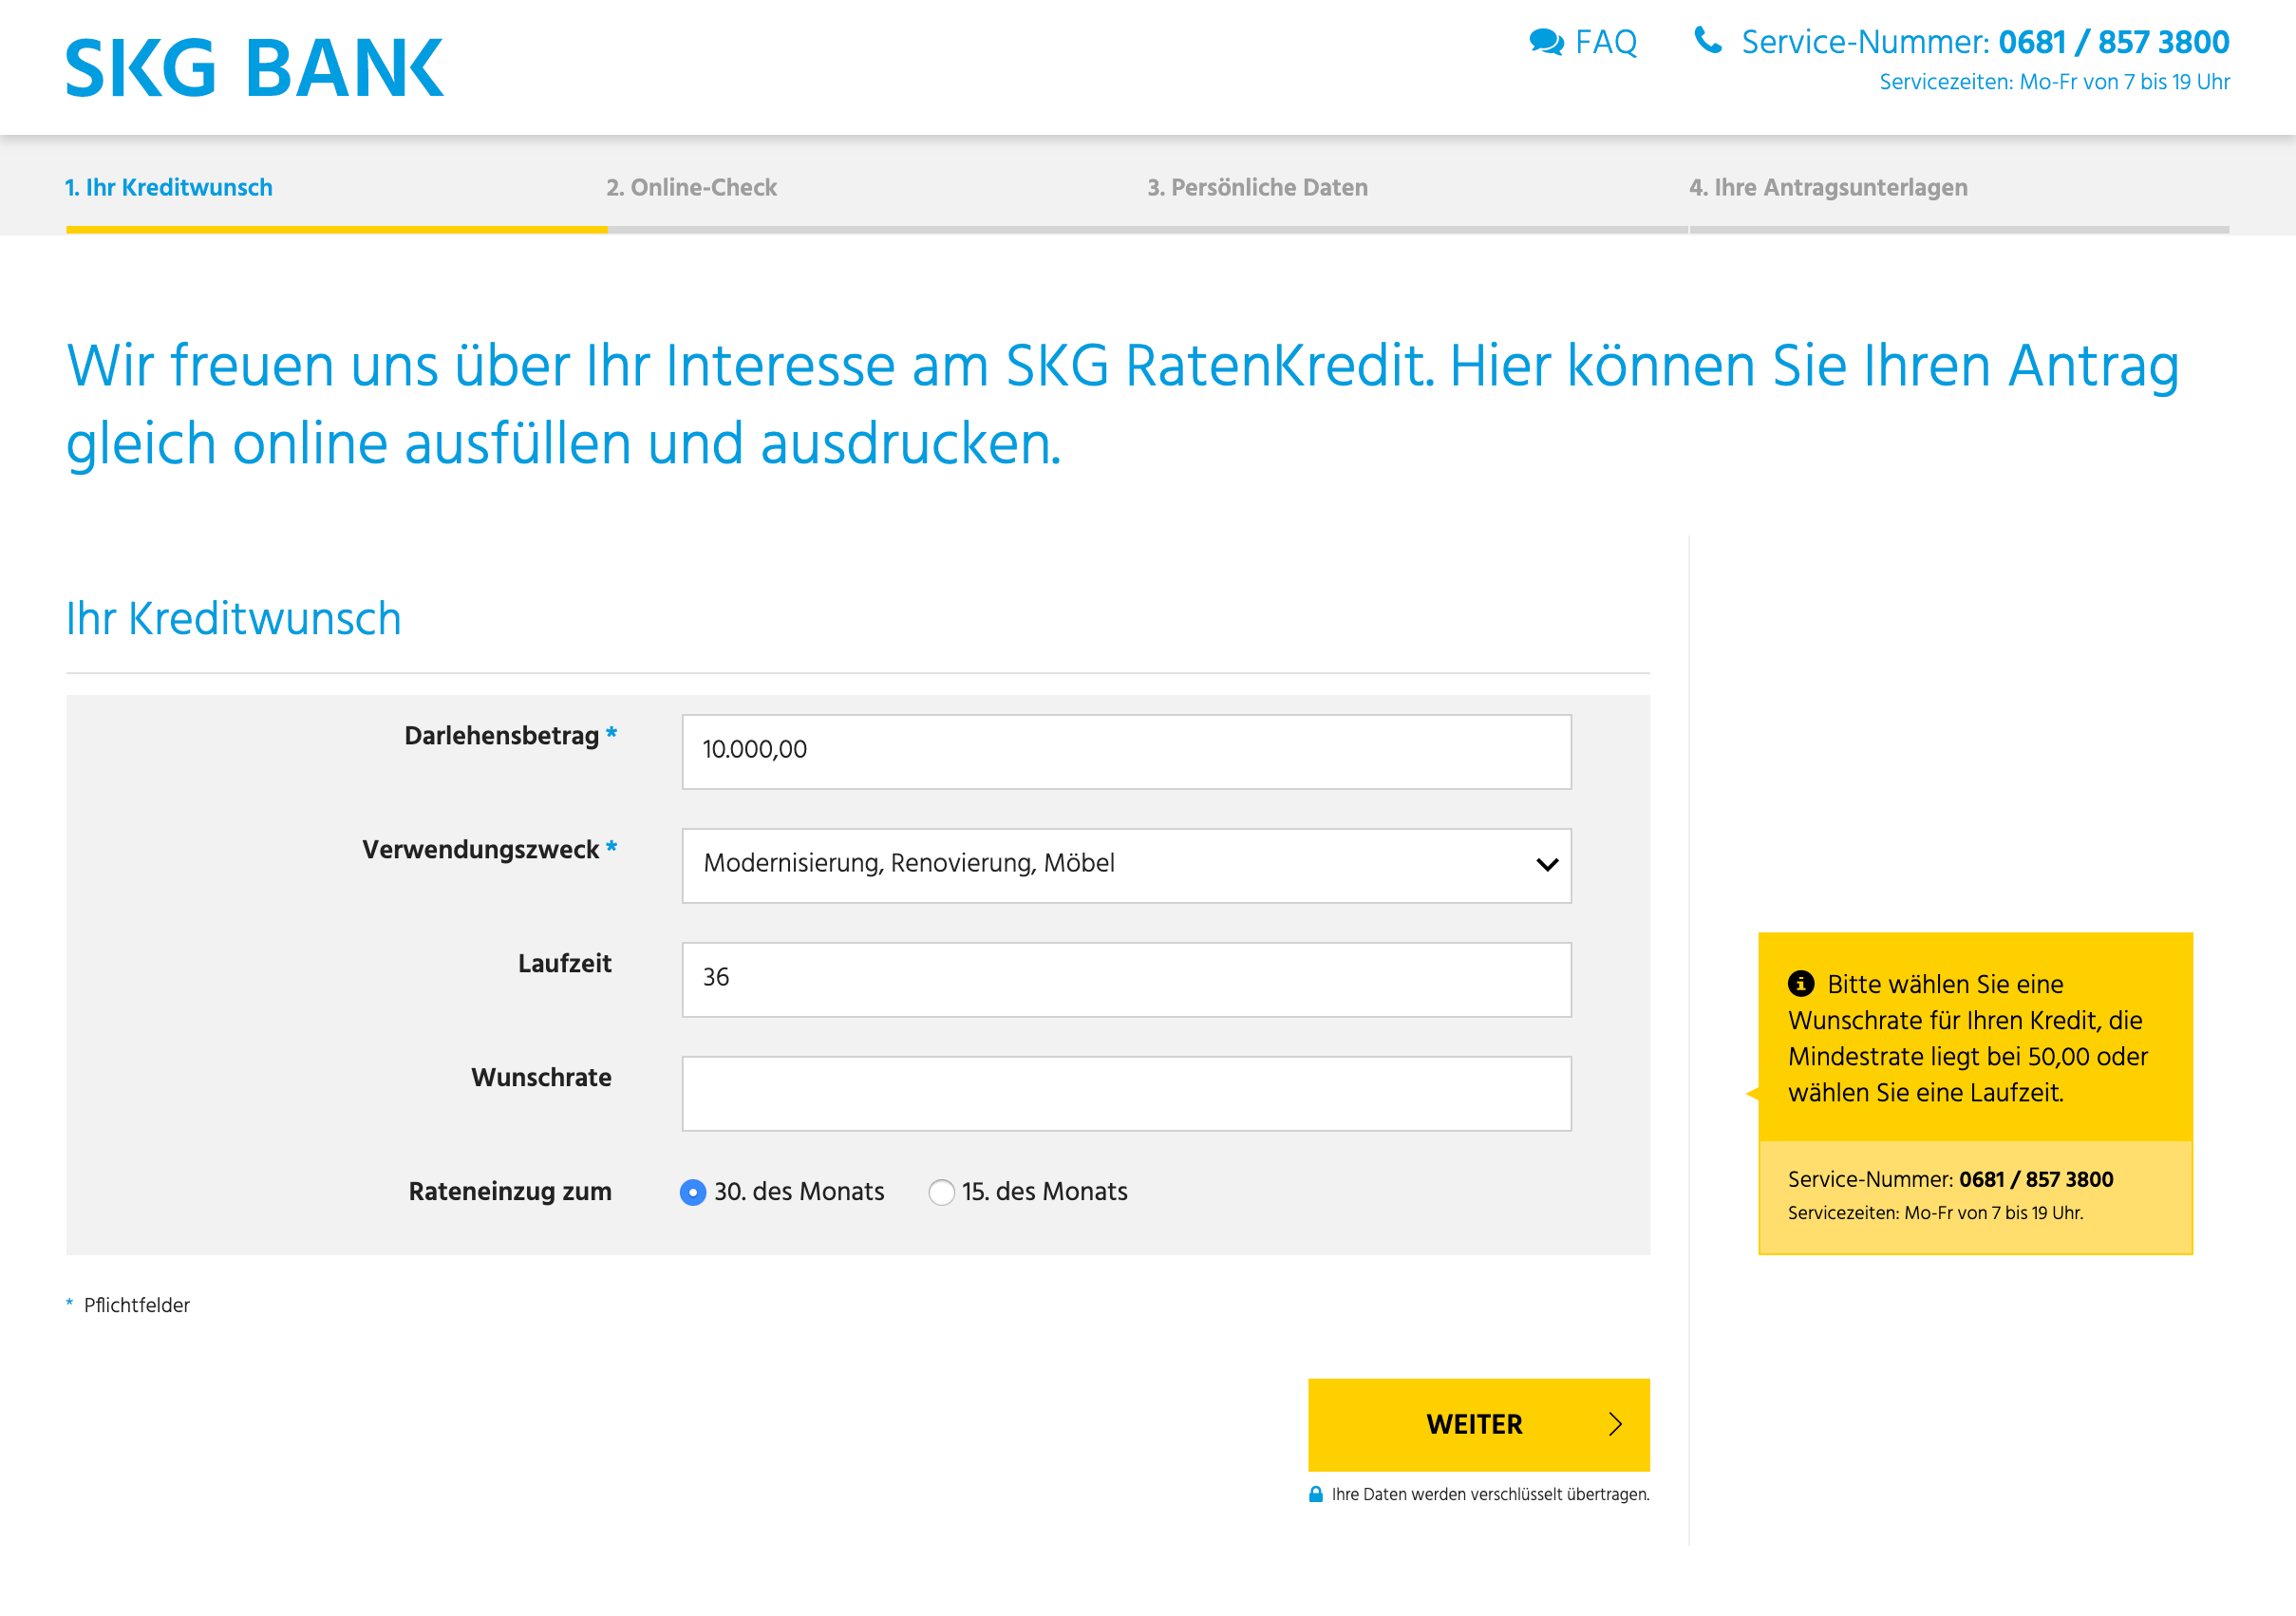Screen dimensions: 2296x1616
Task: Open the Verwendungszweck dropdown
Action: pyautogui.click(x=1126, y=865)
